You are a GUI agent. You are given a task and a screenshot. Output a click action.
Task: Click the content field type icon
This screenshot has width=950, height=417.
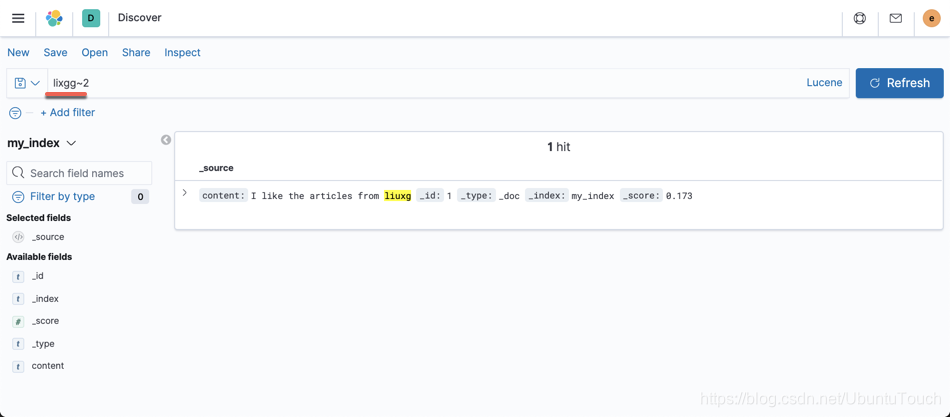click(x=18, y=367)
